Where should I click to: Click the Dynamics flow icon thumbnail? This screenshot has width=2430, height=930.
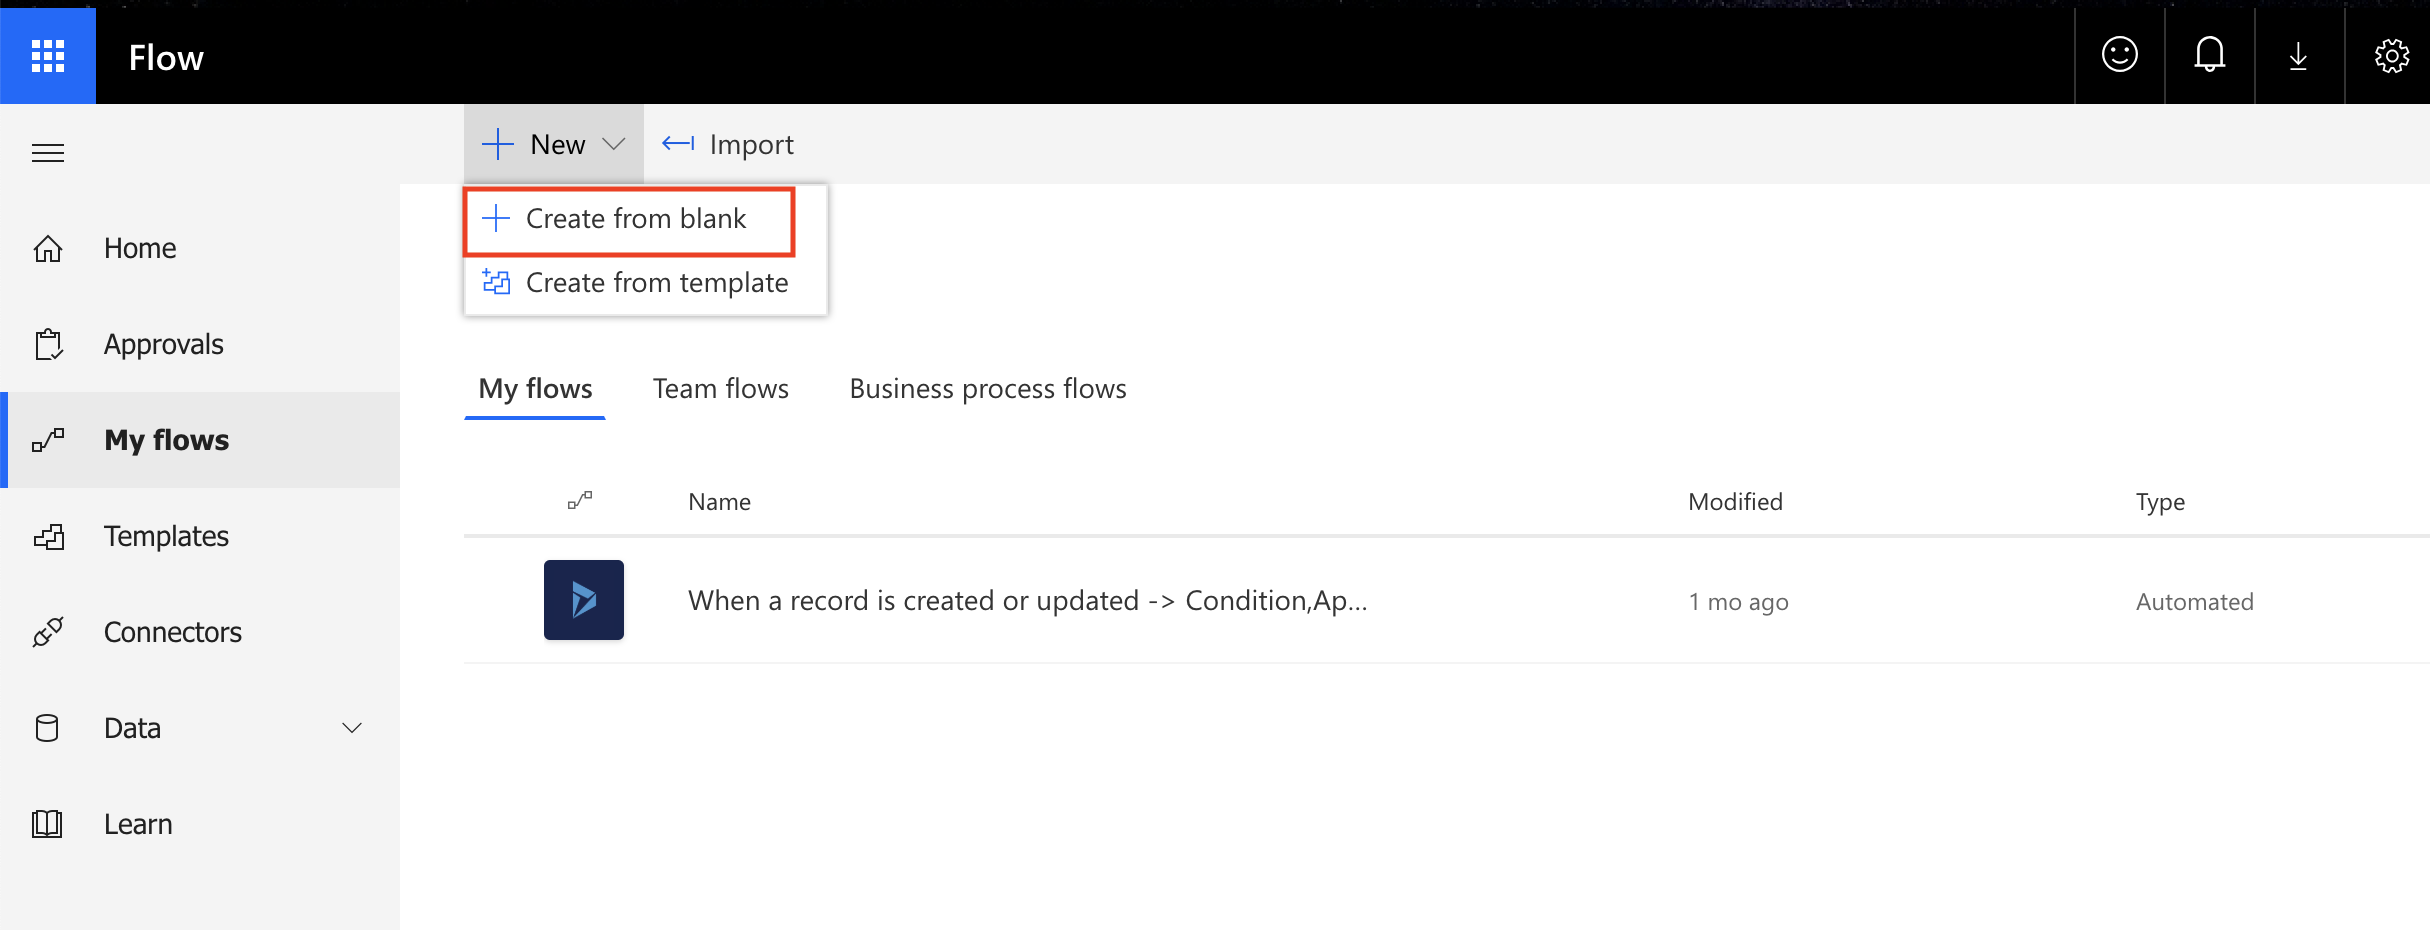584,600
